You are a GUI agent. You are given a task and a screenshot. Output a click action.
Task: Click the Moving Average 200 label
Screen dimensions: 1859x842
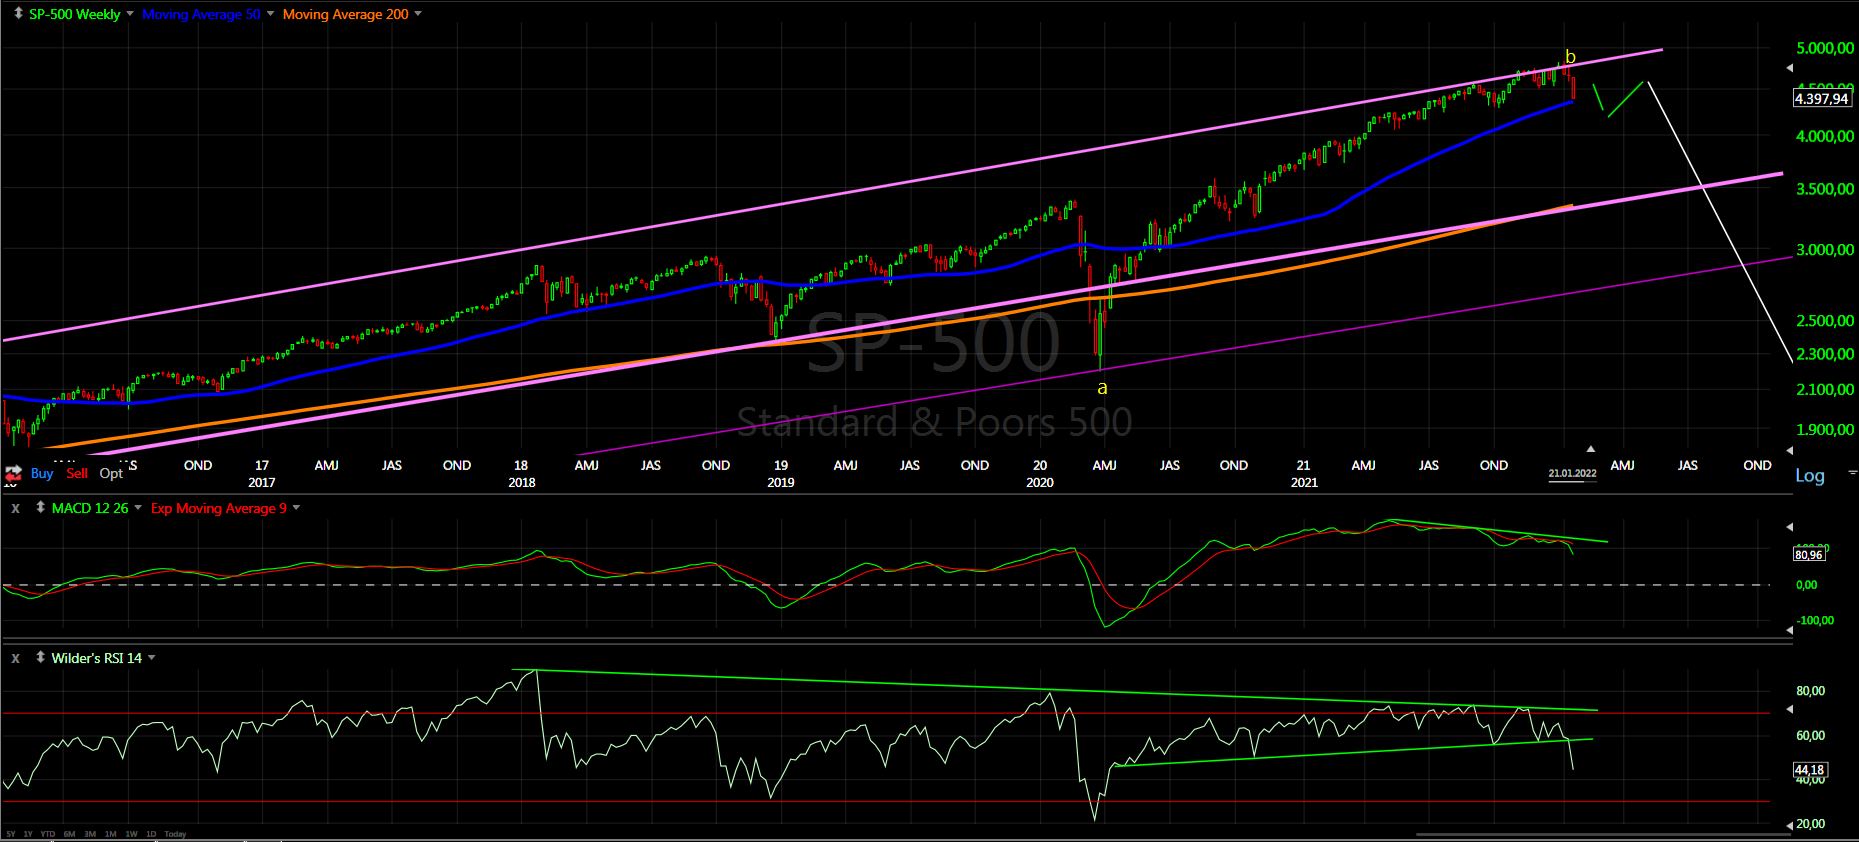[346, 14]
